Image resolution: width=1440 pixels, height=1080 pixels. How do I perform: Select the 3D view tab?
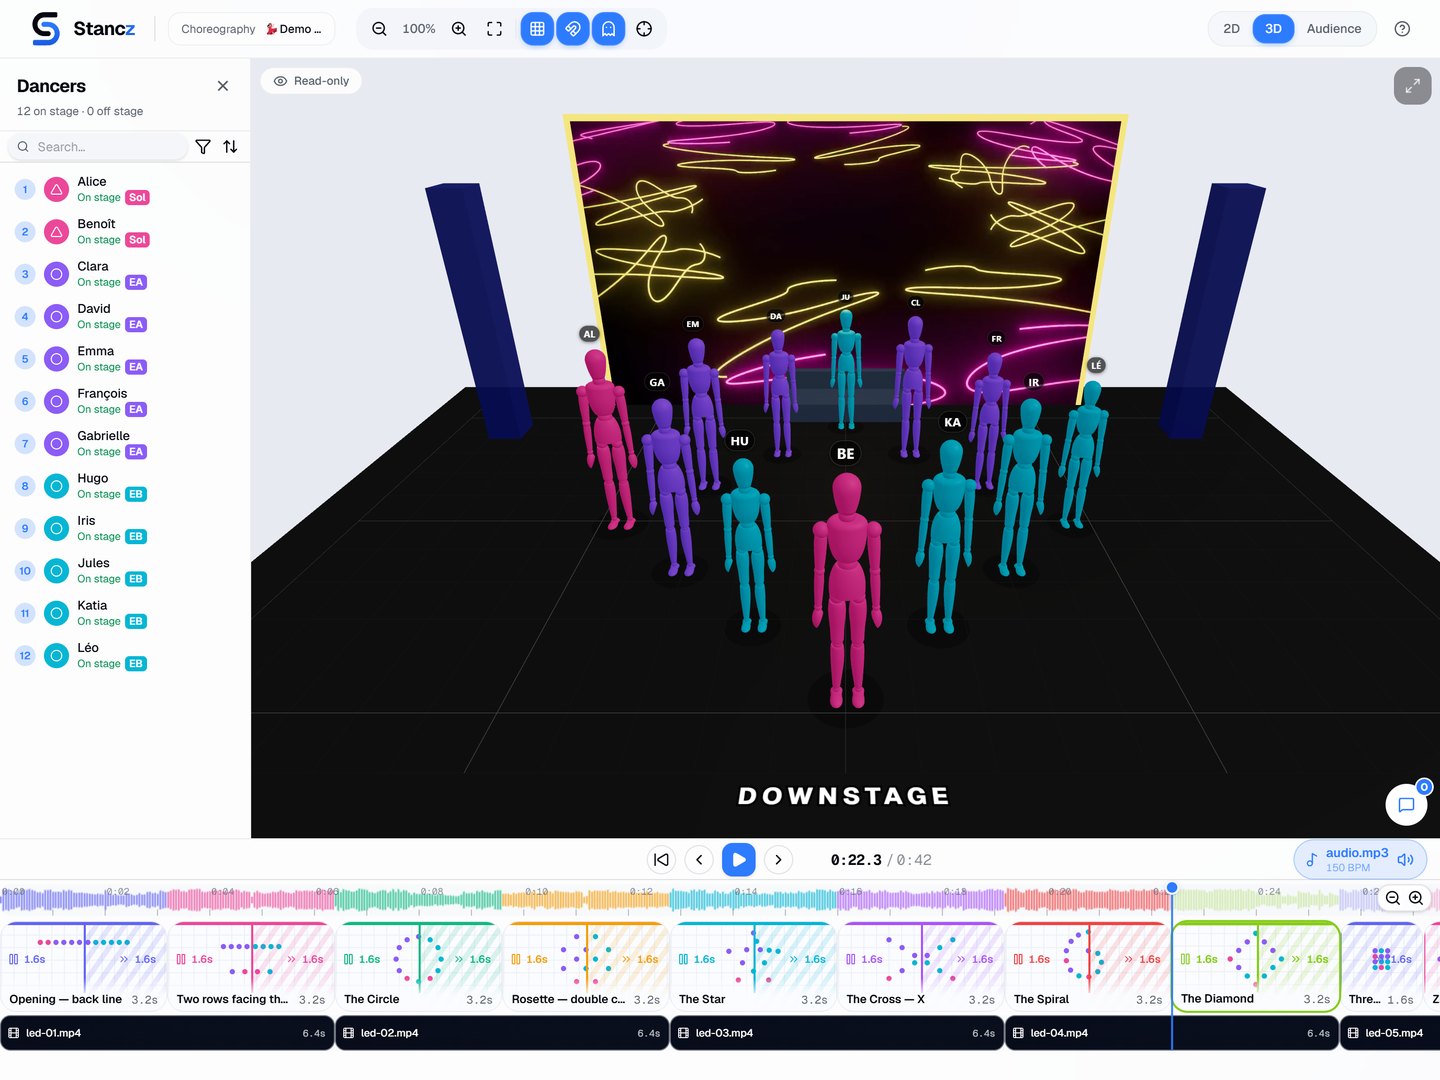click(1273, 29)
